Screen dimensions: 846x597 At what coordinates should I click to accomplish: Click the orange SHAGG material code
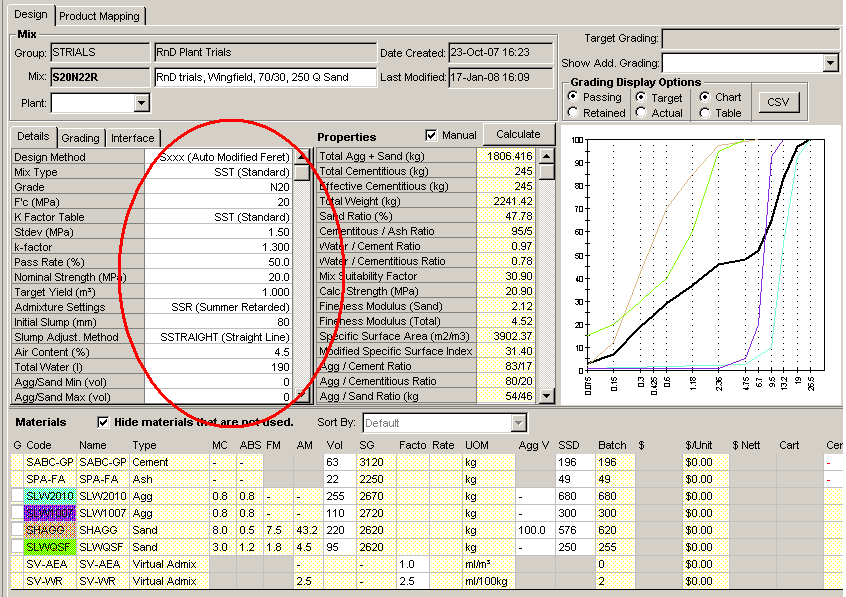coord(48,531)
